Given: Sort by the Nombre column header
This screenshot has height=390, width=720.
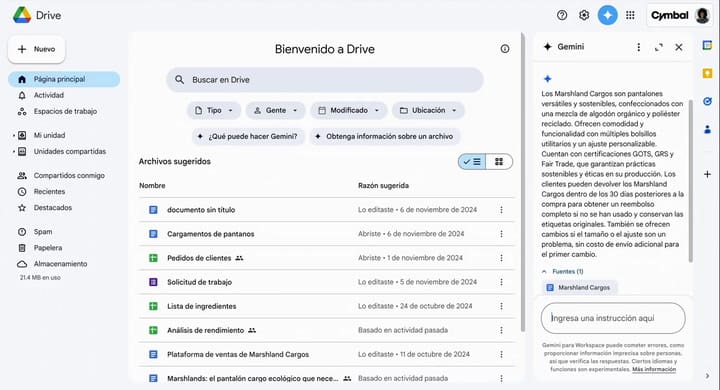Looking at the screenshot, I should (152, 186).
